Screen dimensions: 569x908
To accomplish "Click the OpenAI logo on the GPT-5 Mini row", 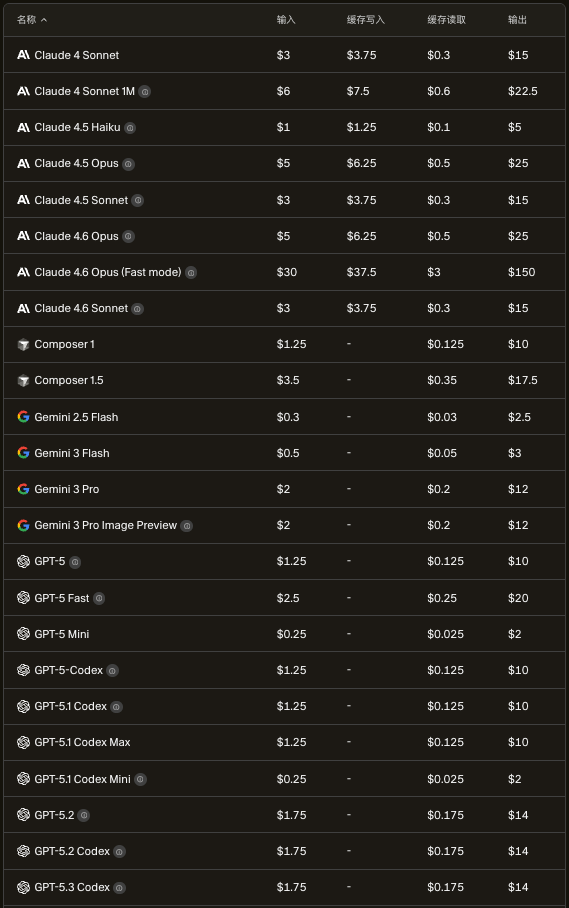I will click(x=23, y=634).
